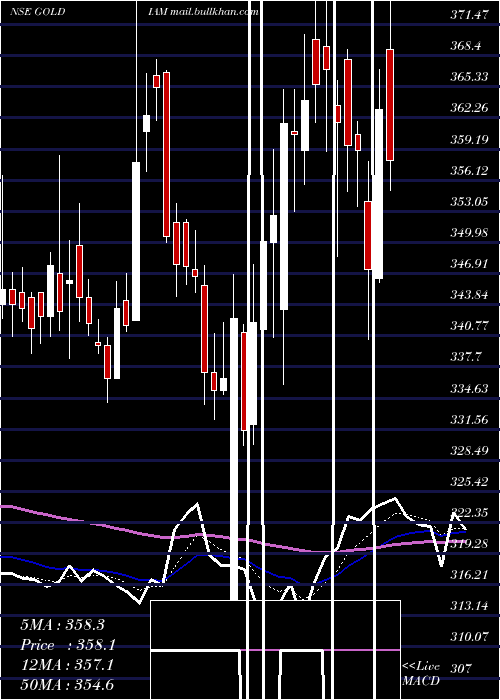Click the rightmost red candlestick body
This screenshot has height=700, width=500.
(390, 105)
